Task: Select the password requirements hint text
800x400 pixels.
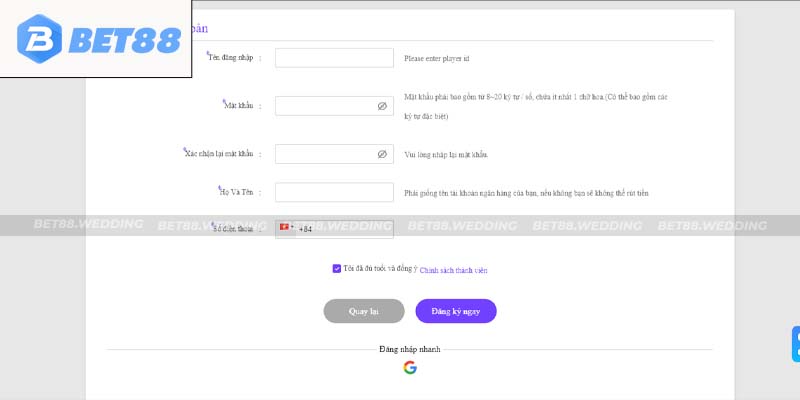Action: pos(536,107)
